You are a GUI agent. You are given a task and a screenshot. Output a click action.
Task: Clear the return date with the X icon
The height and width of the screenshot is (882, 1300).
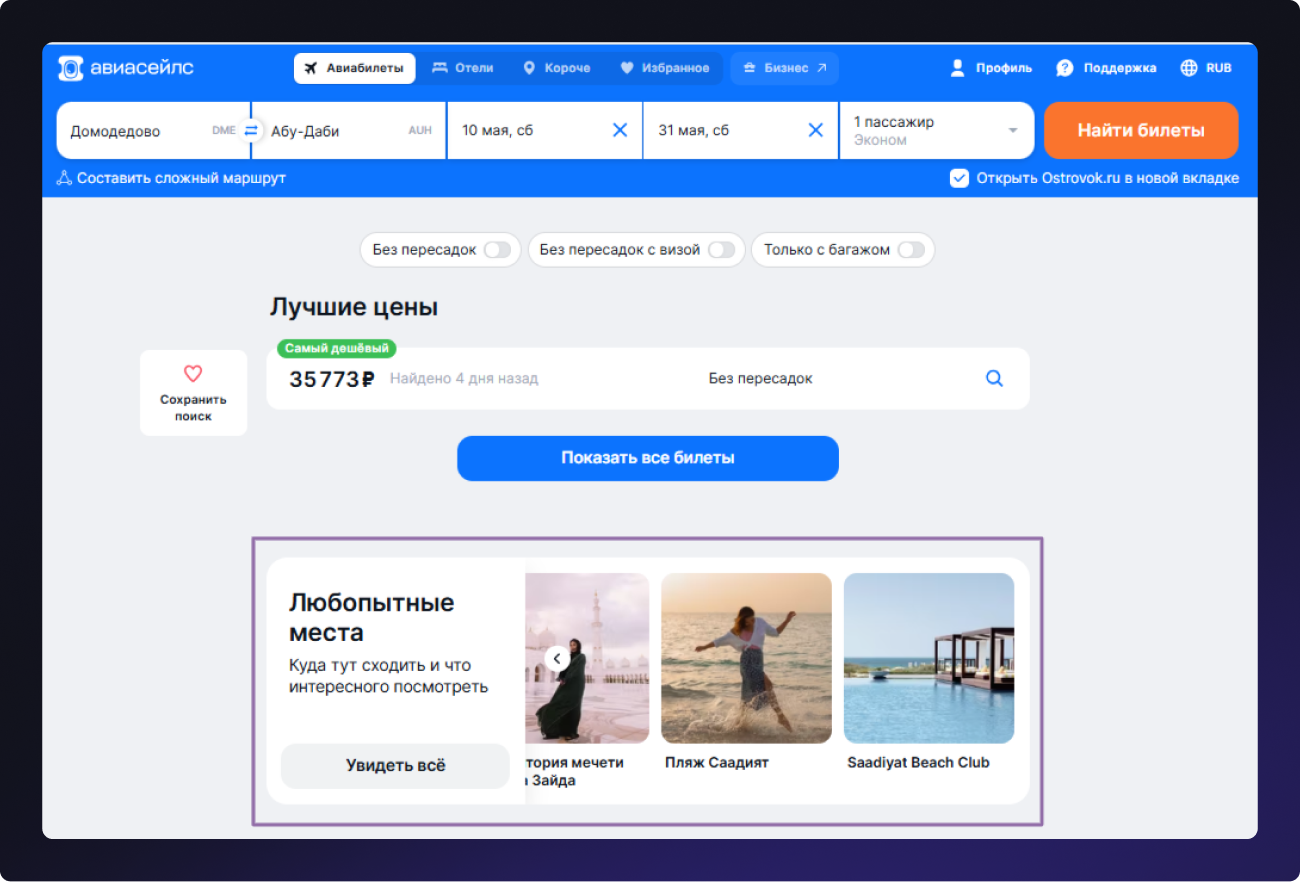point(815,130)
